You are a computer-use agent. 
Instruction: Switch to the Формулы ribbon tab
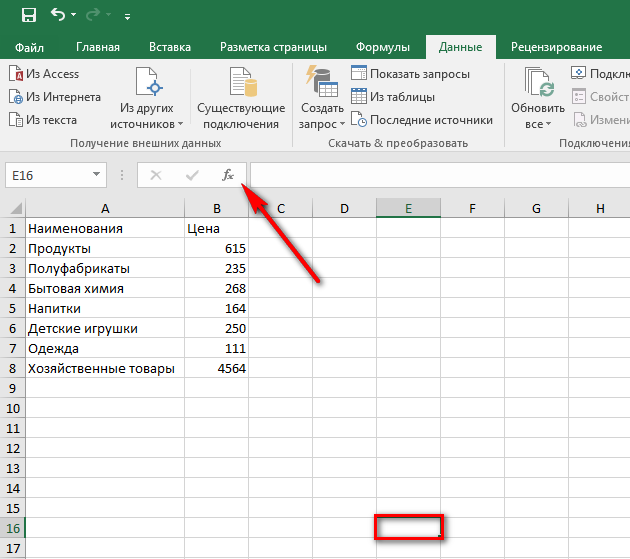click(383, 47)
